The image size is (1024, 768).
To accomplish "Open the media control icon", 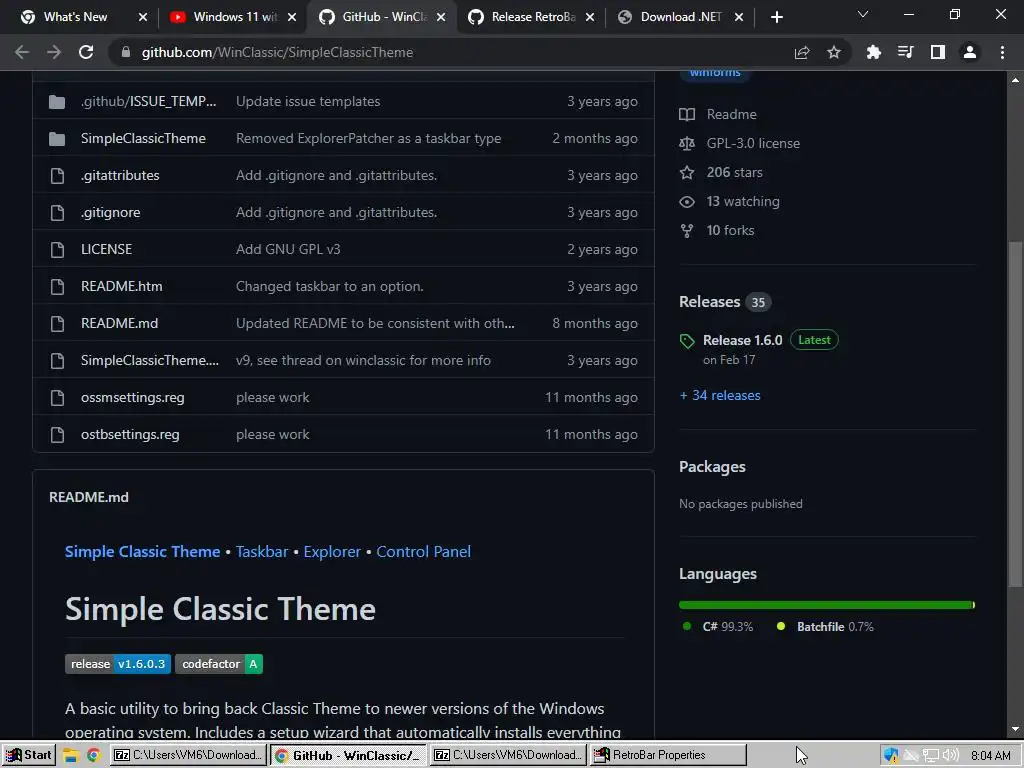I will [906, 52].
